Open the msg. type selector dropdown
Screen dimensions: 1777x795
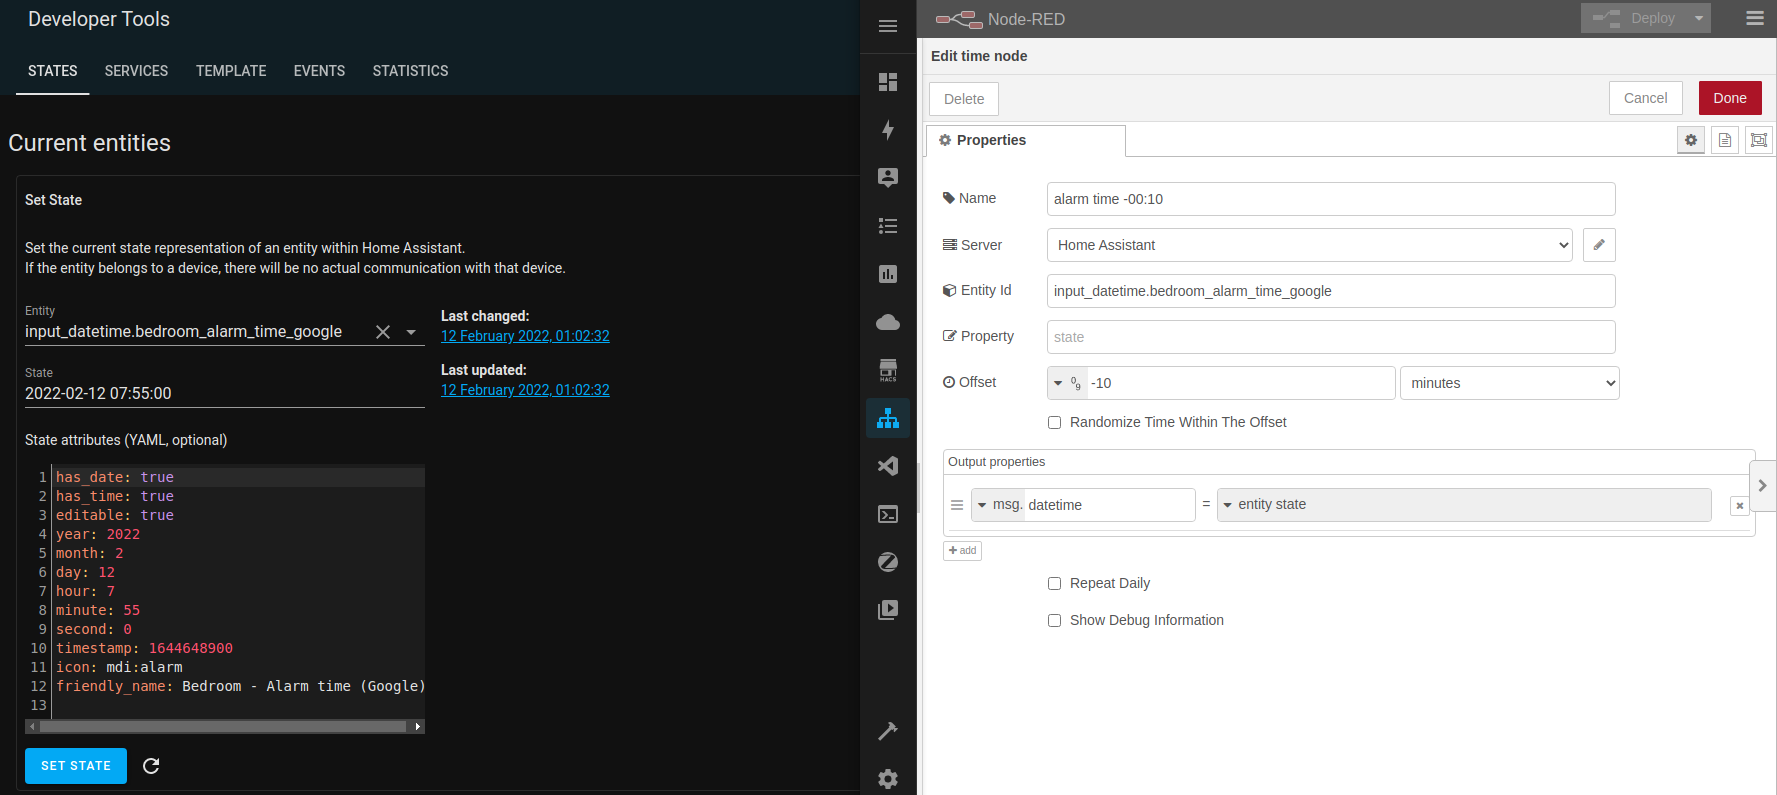tap(998, 505)
